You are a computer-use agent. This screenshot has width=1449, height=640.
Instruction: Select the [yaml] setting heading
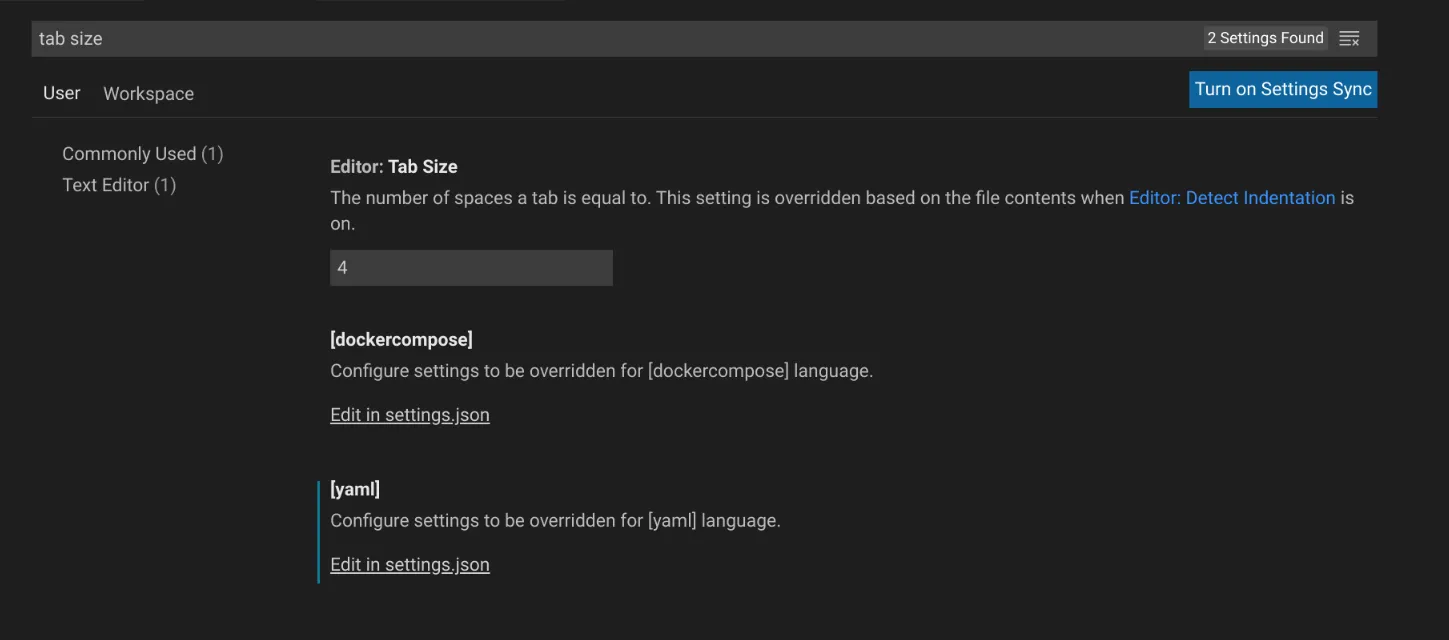[355, 490]
